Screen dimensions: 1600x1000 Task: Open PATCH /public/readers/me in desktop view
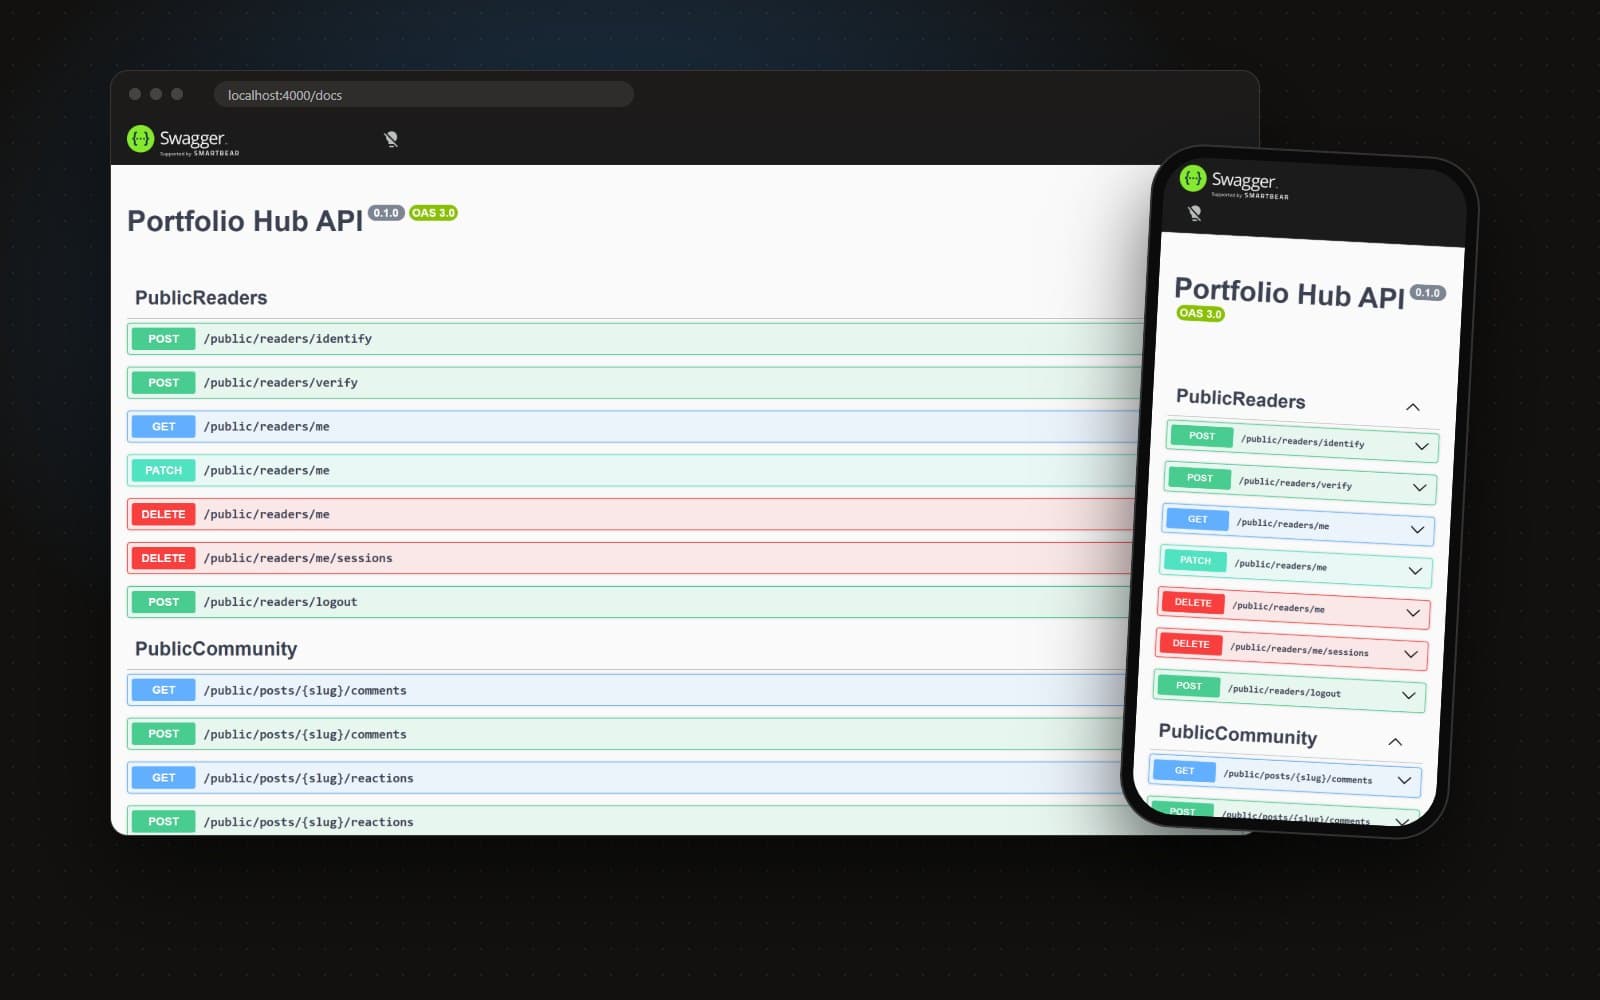pos(631,471)
